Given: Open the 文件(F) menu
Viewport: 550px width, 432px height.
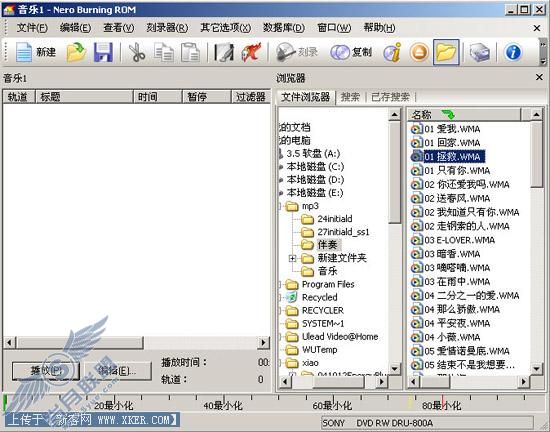Looking at the screenshot, I should pyautogui.click(x=32, y=27).
